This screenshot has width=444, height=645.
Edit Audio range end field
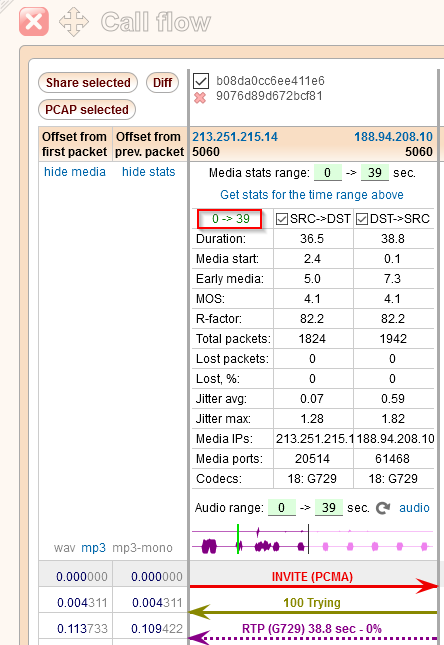328,507
